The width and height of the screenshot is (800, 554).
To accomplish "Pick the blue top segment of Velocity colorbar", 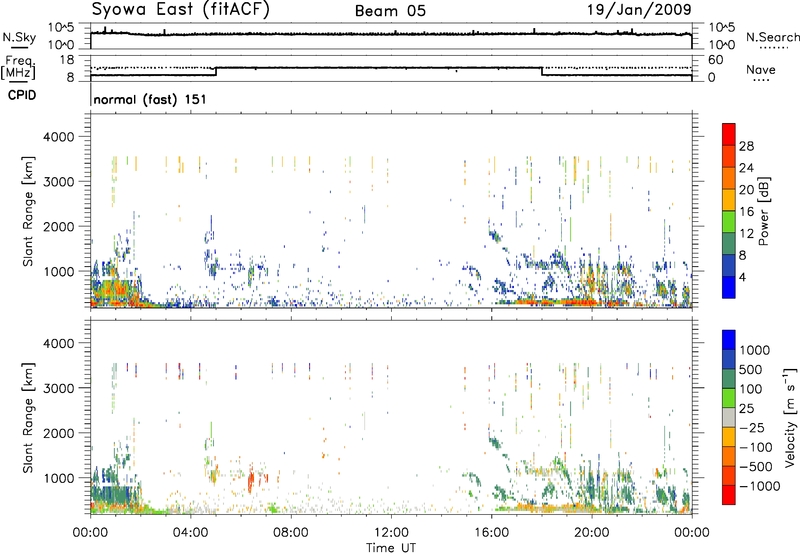I will point(729,340).
